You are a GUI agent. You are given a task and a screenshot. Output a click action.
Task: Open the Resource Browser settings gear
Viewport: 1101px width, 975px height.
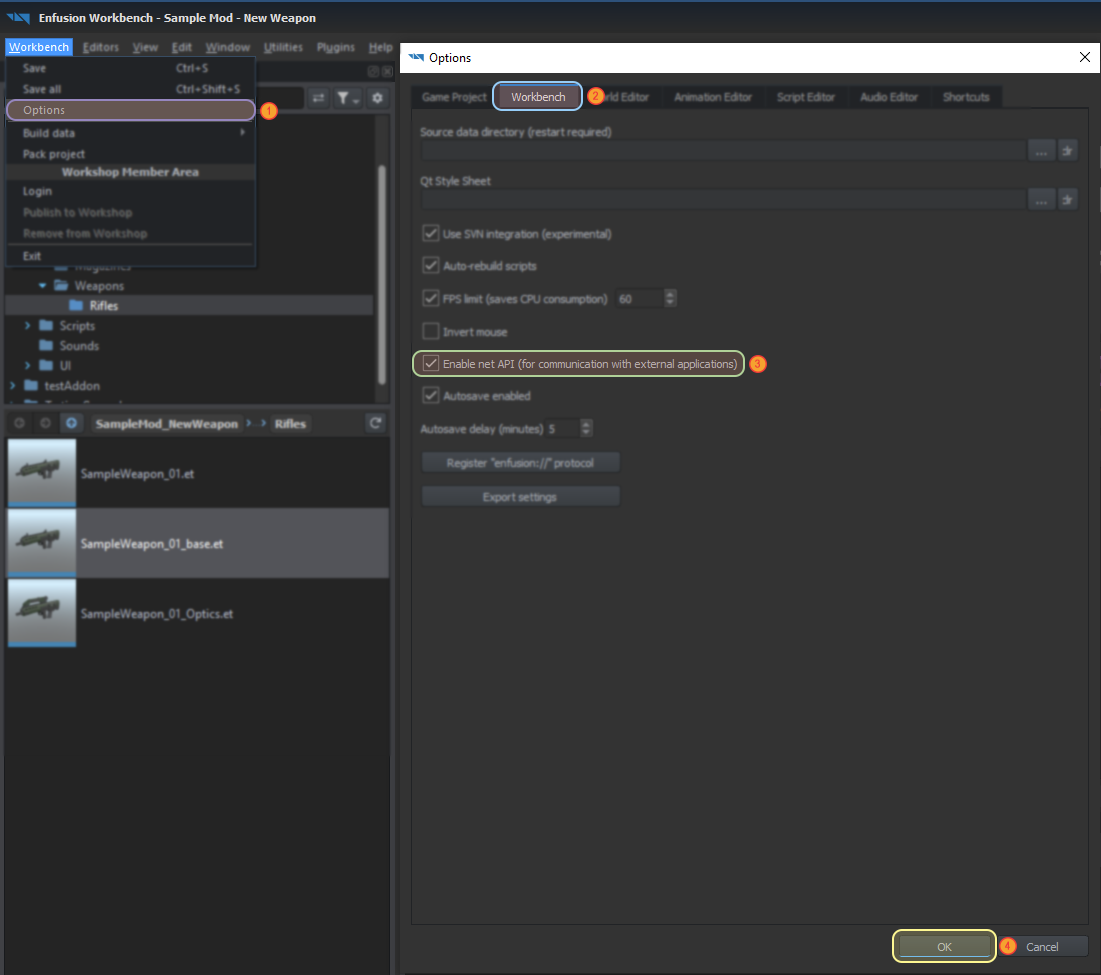click(378, 98)
